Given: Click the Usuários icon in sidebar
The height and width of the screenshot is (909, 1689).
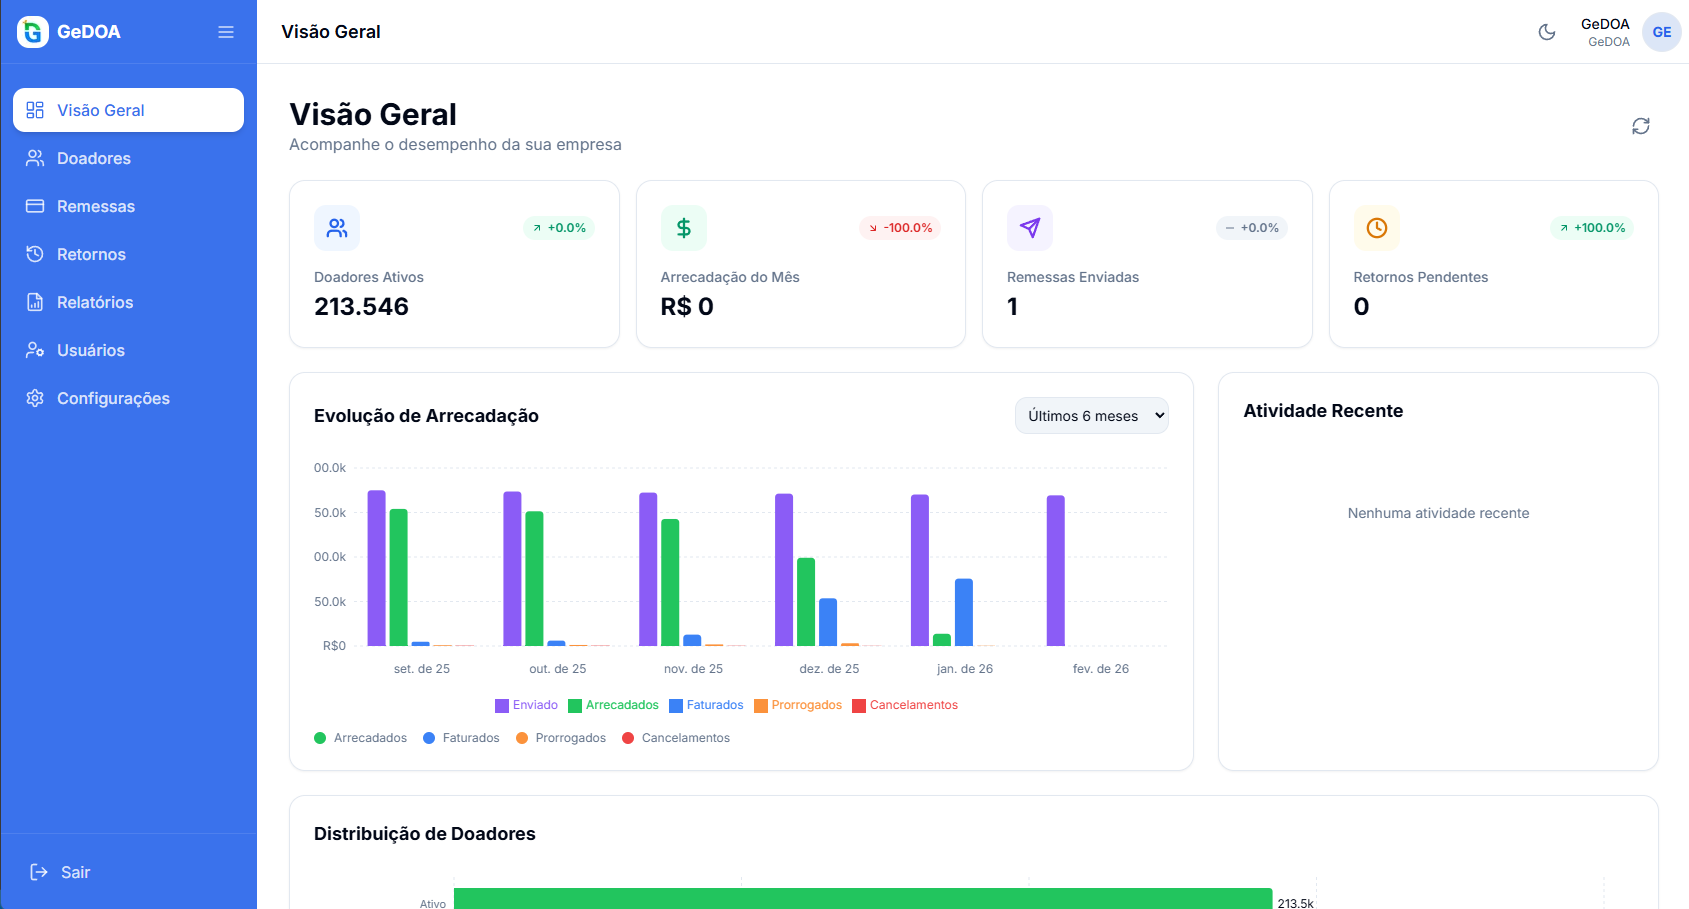Looking at the screenshot, I should [35, 350].
